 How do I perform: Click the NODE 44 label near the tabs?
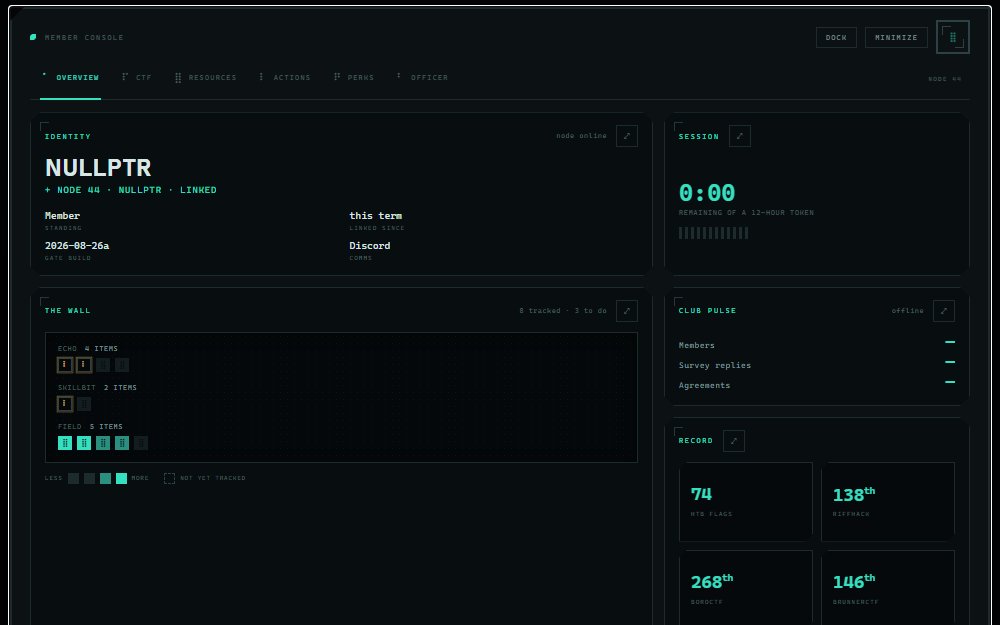click(x=945, y=79)
